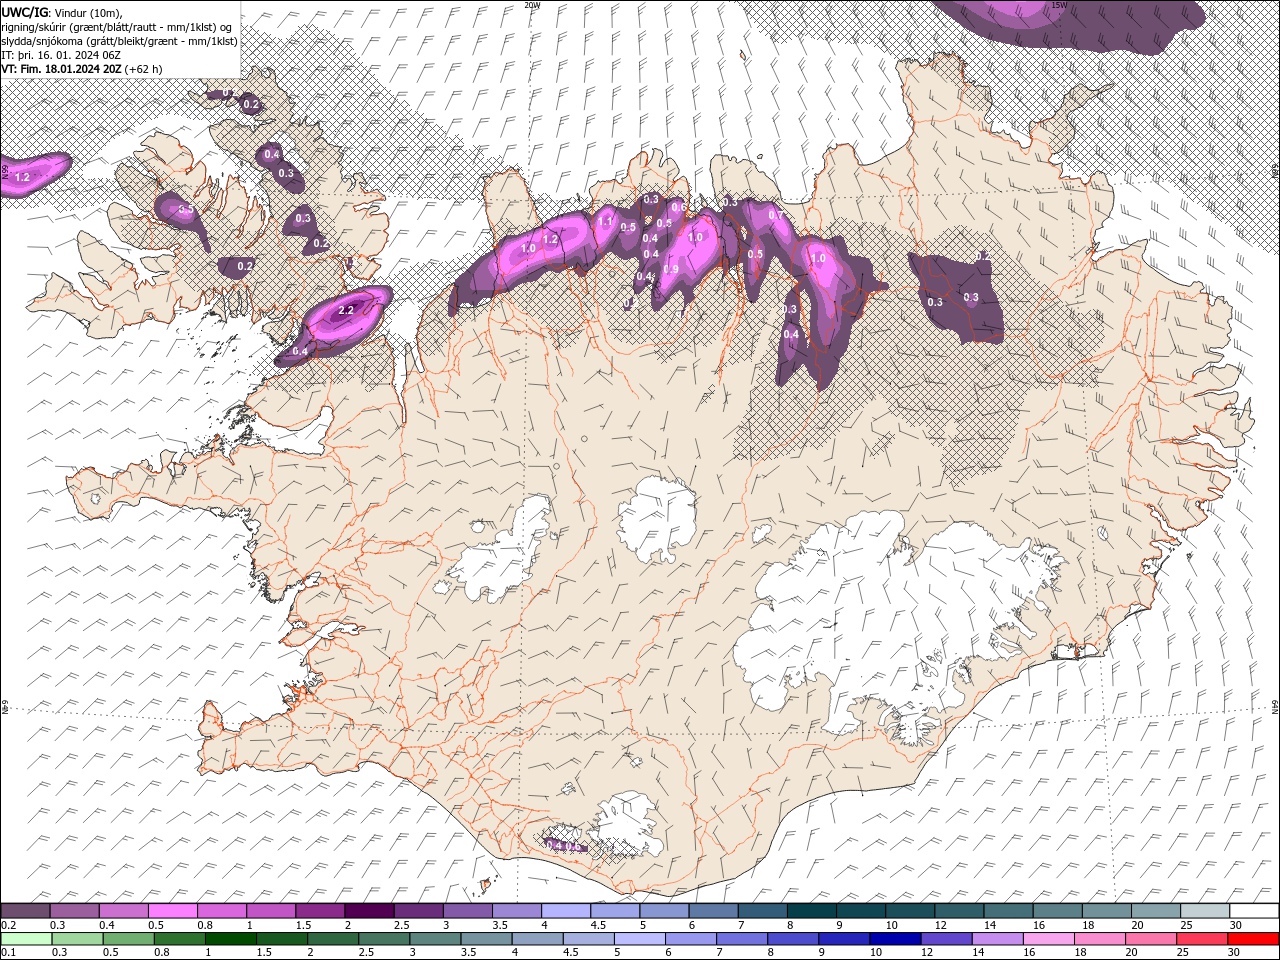Click the 0.9 precipitation value label

[x=671, y=269]
